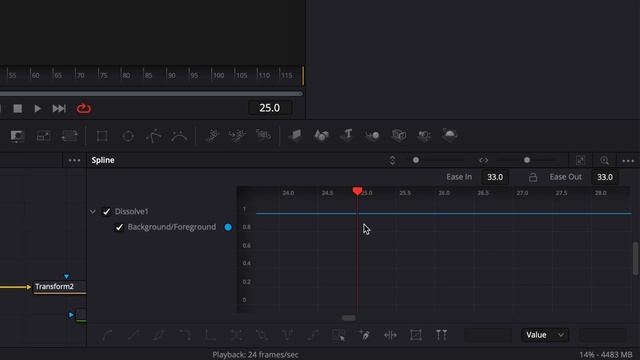640x360 pixels.
Task: Click frame 100 on the time ruler
Action: coord(218,75)
